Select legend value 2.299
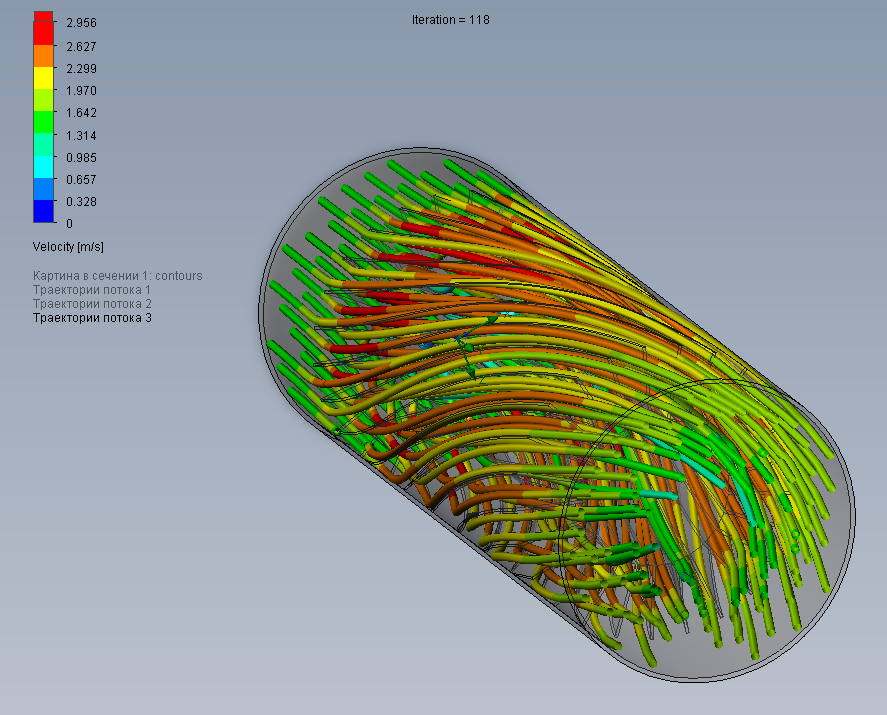This screenshot has height=715, width=887. point(81,68)
